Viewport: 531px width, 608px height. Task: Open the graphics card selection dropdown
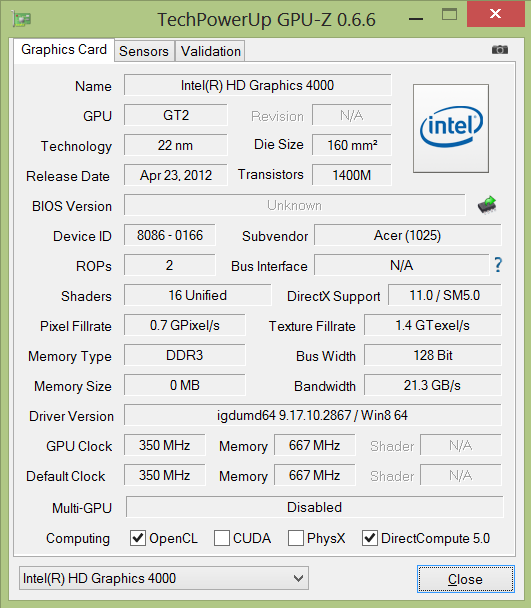coord(164,578)
